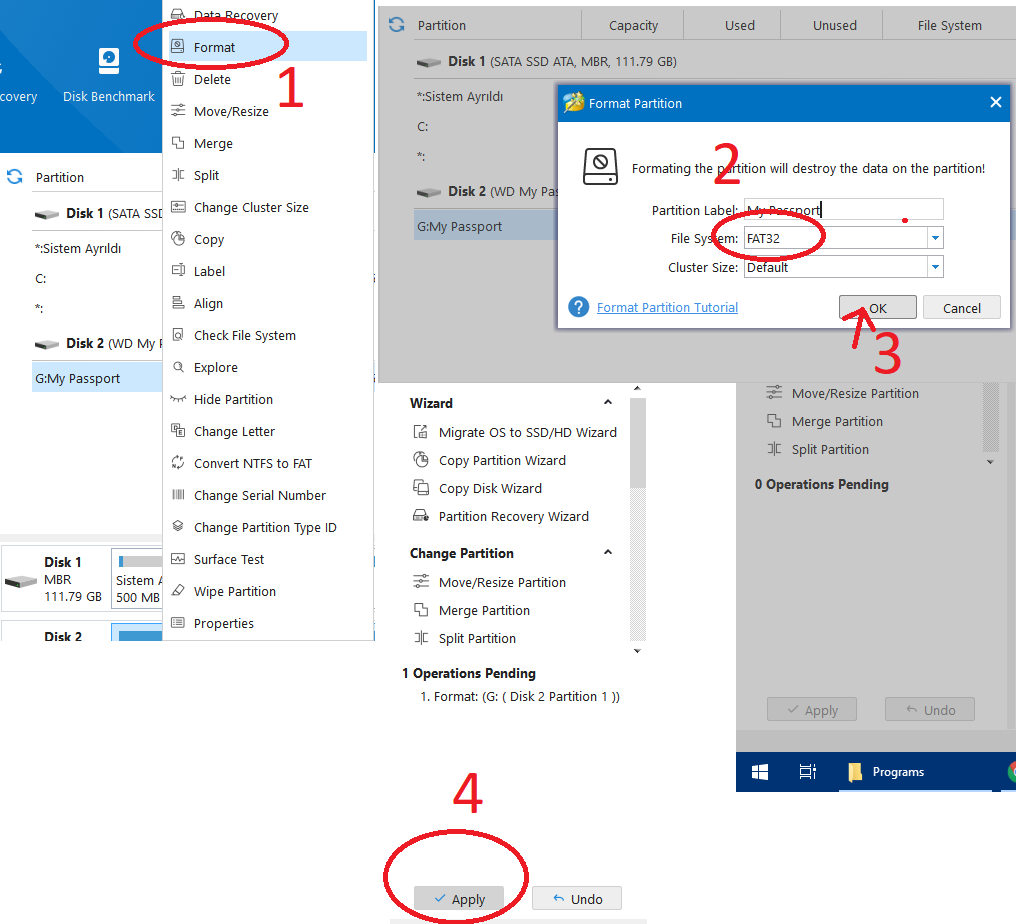Collapse the Wizard section
This screenshot has height=924, width=1016.
click(x=608, y=402)
